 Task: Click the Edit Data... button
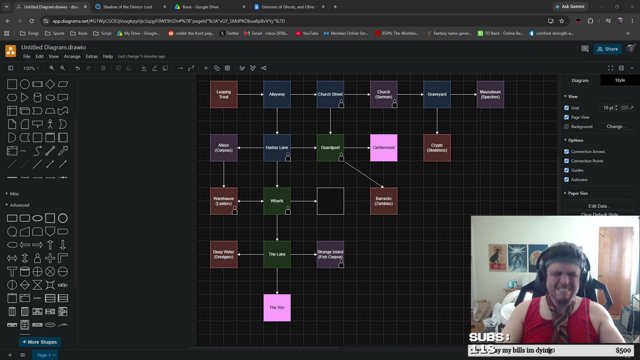[598, 206]
